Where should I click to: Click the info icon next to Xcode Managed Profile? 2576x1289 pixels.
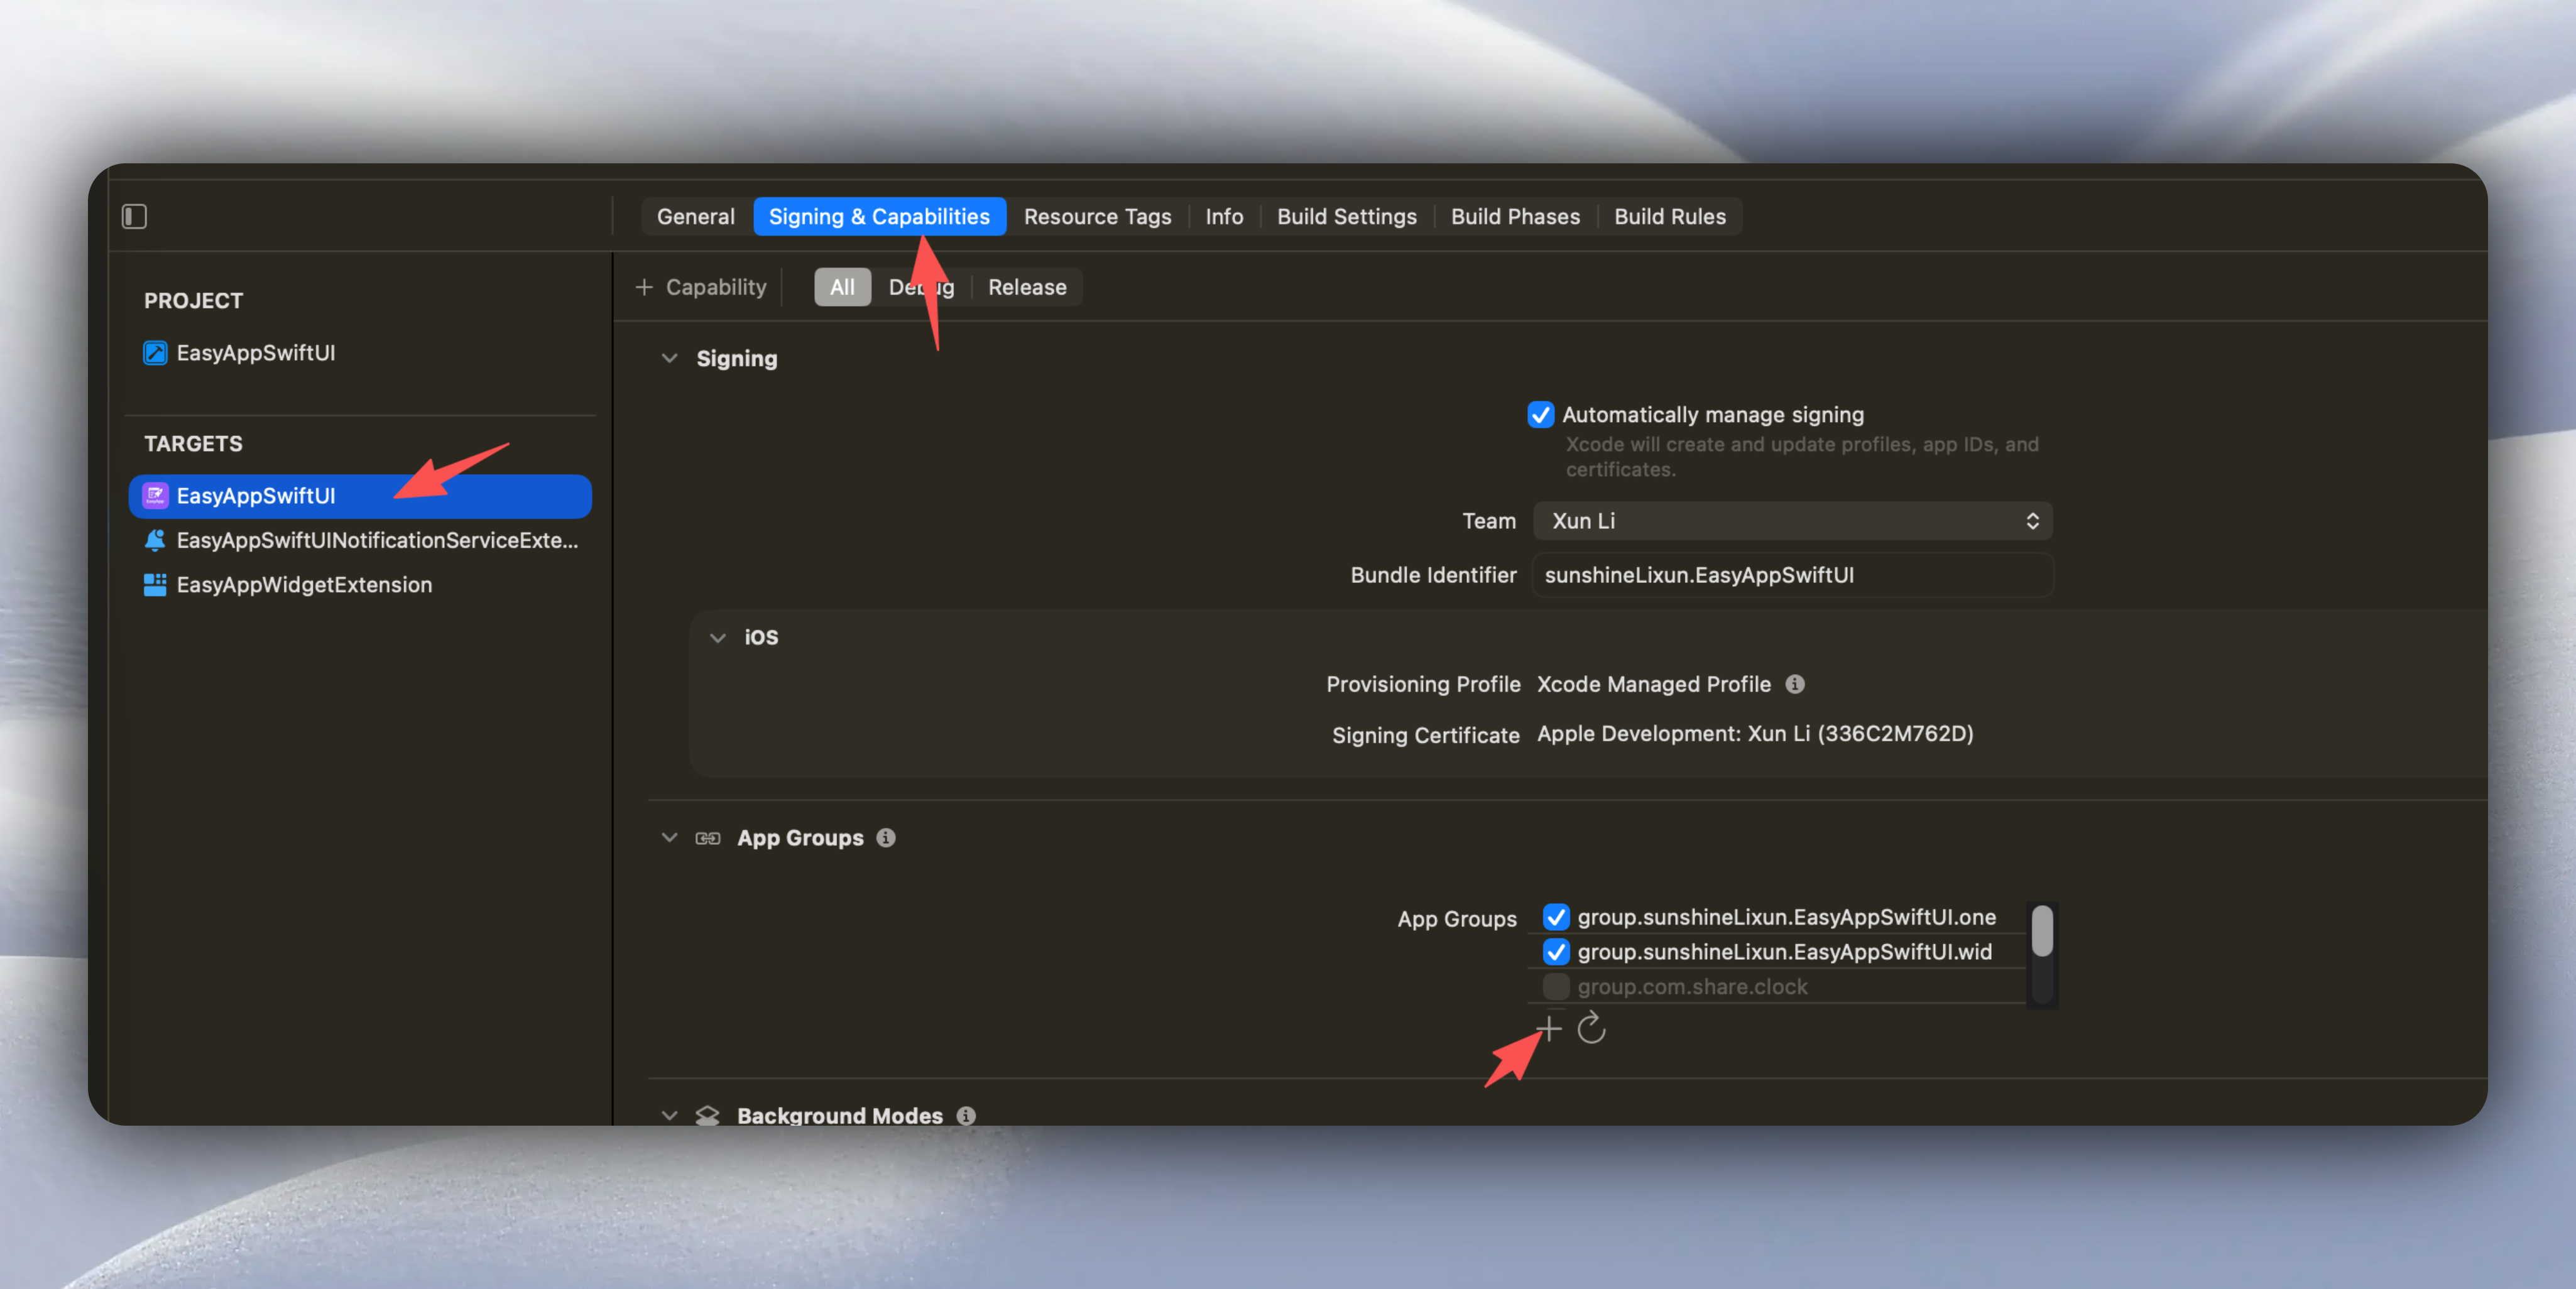pyautogui.click(x=1796, y=684)
